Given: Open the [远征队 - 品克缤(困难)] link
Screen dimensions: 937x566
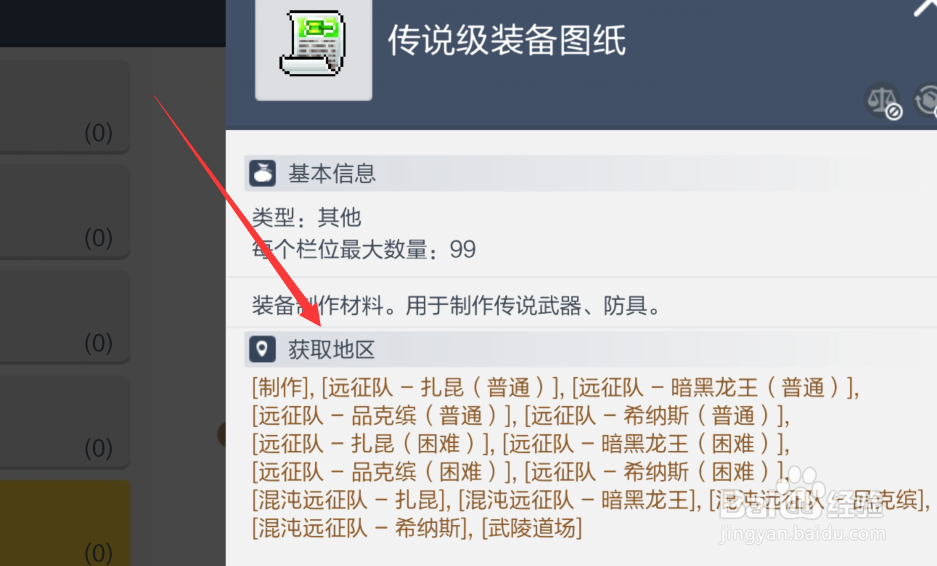Looking at the screenshot, I should click(x=382, y=472).
